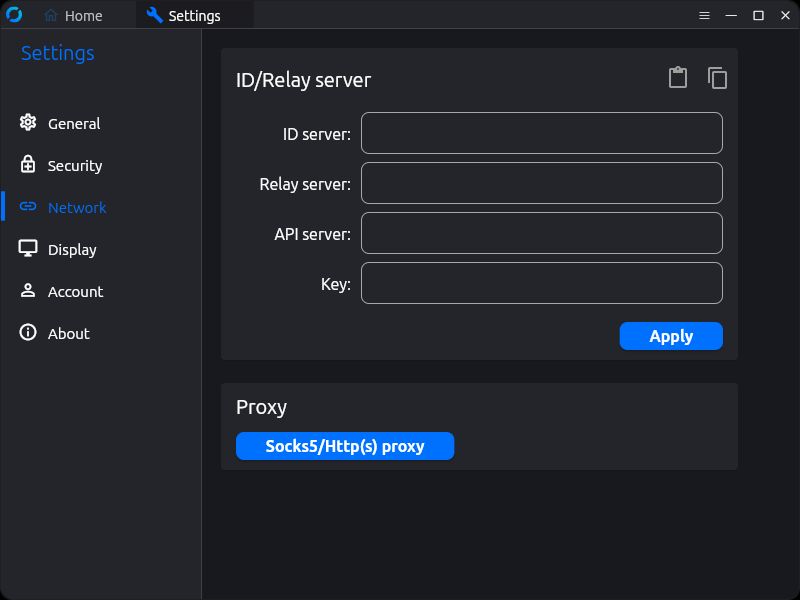800x600 pixels.
Task: Click the RustDesk logo in titlebar
Action: (14, 14)
